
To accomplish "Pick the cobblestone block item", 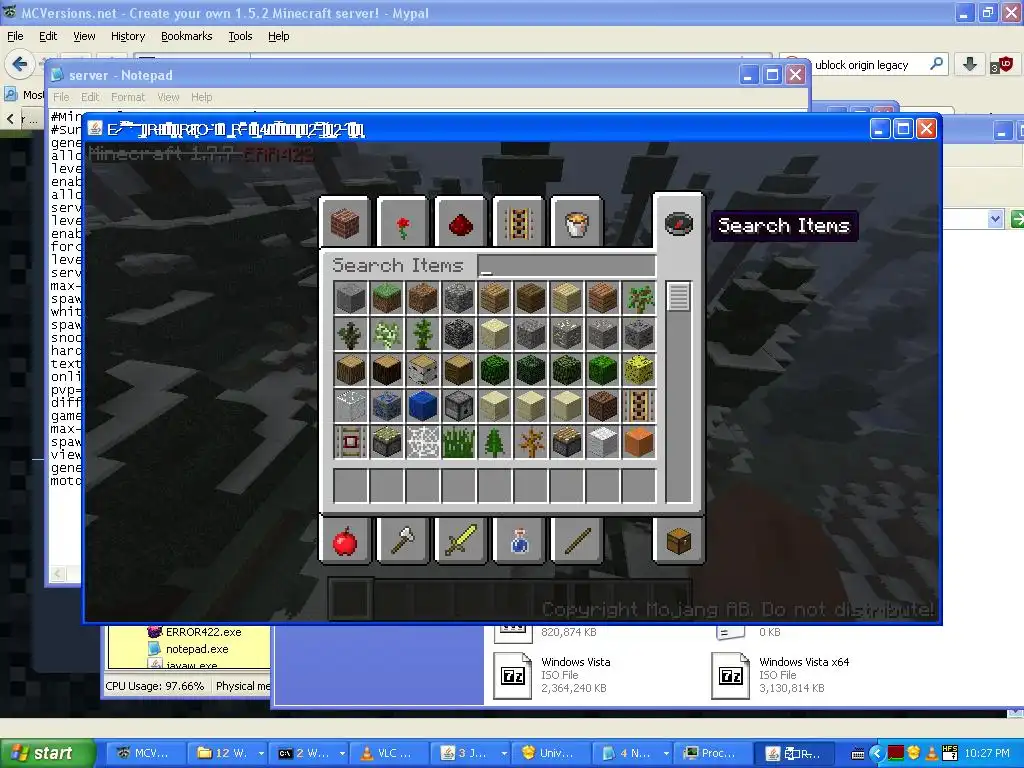I will point(458,298).
